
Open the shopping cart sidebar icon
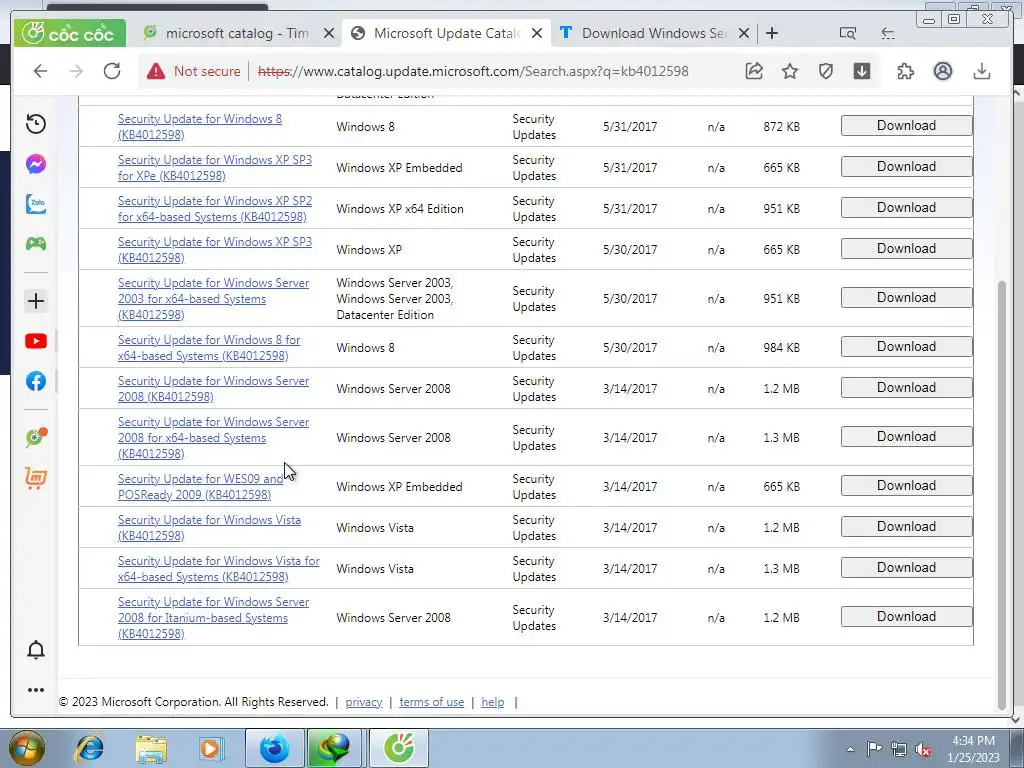pyautogui.click(x=36, y=478)
